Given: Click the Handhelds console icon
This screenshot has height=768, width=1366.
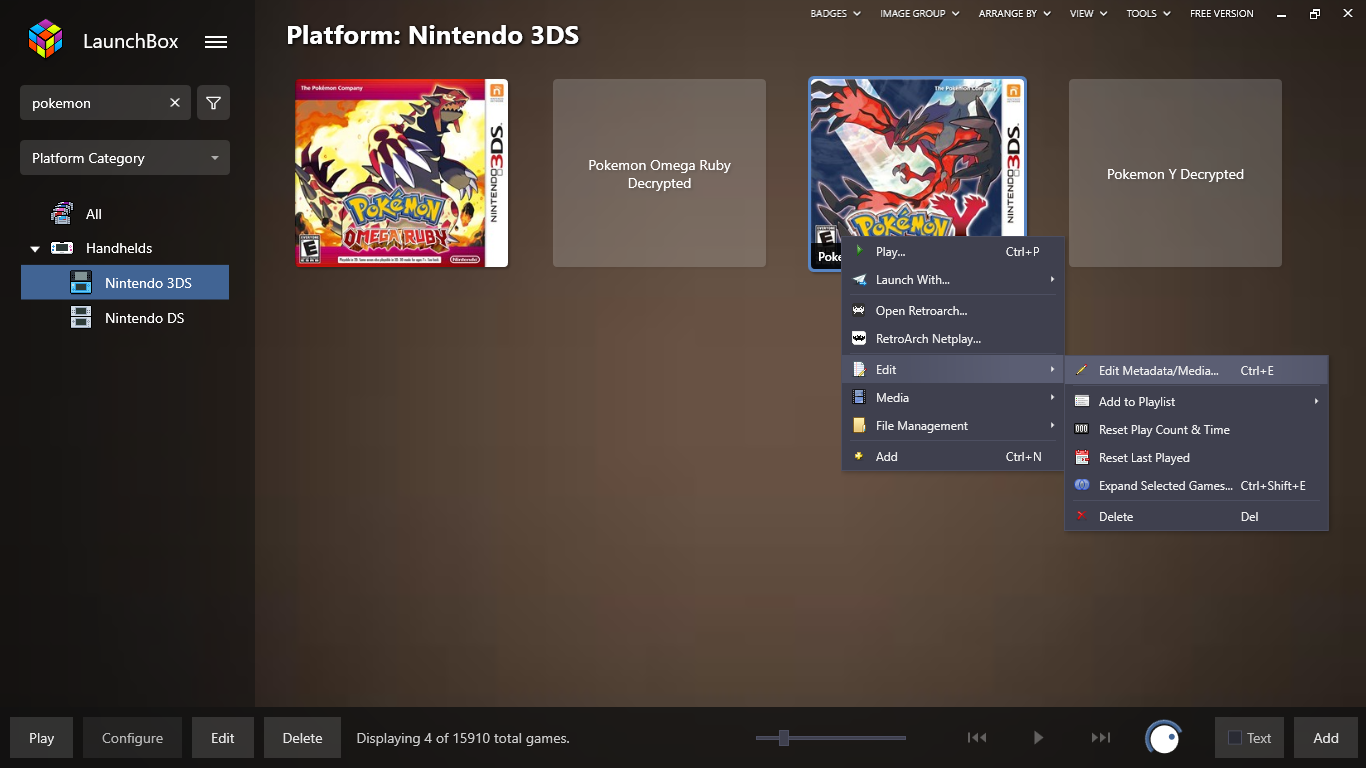Looking at the screenshot, I should pos(62,248).
